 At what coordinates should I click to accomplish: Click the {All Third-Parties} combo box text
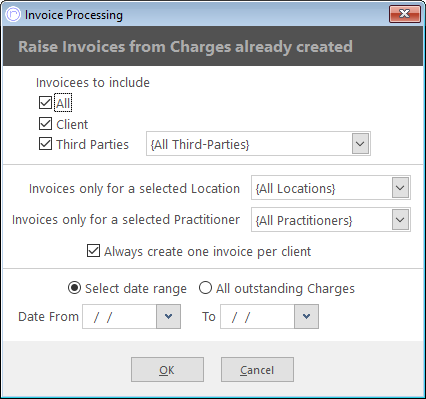click(200, 145)
